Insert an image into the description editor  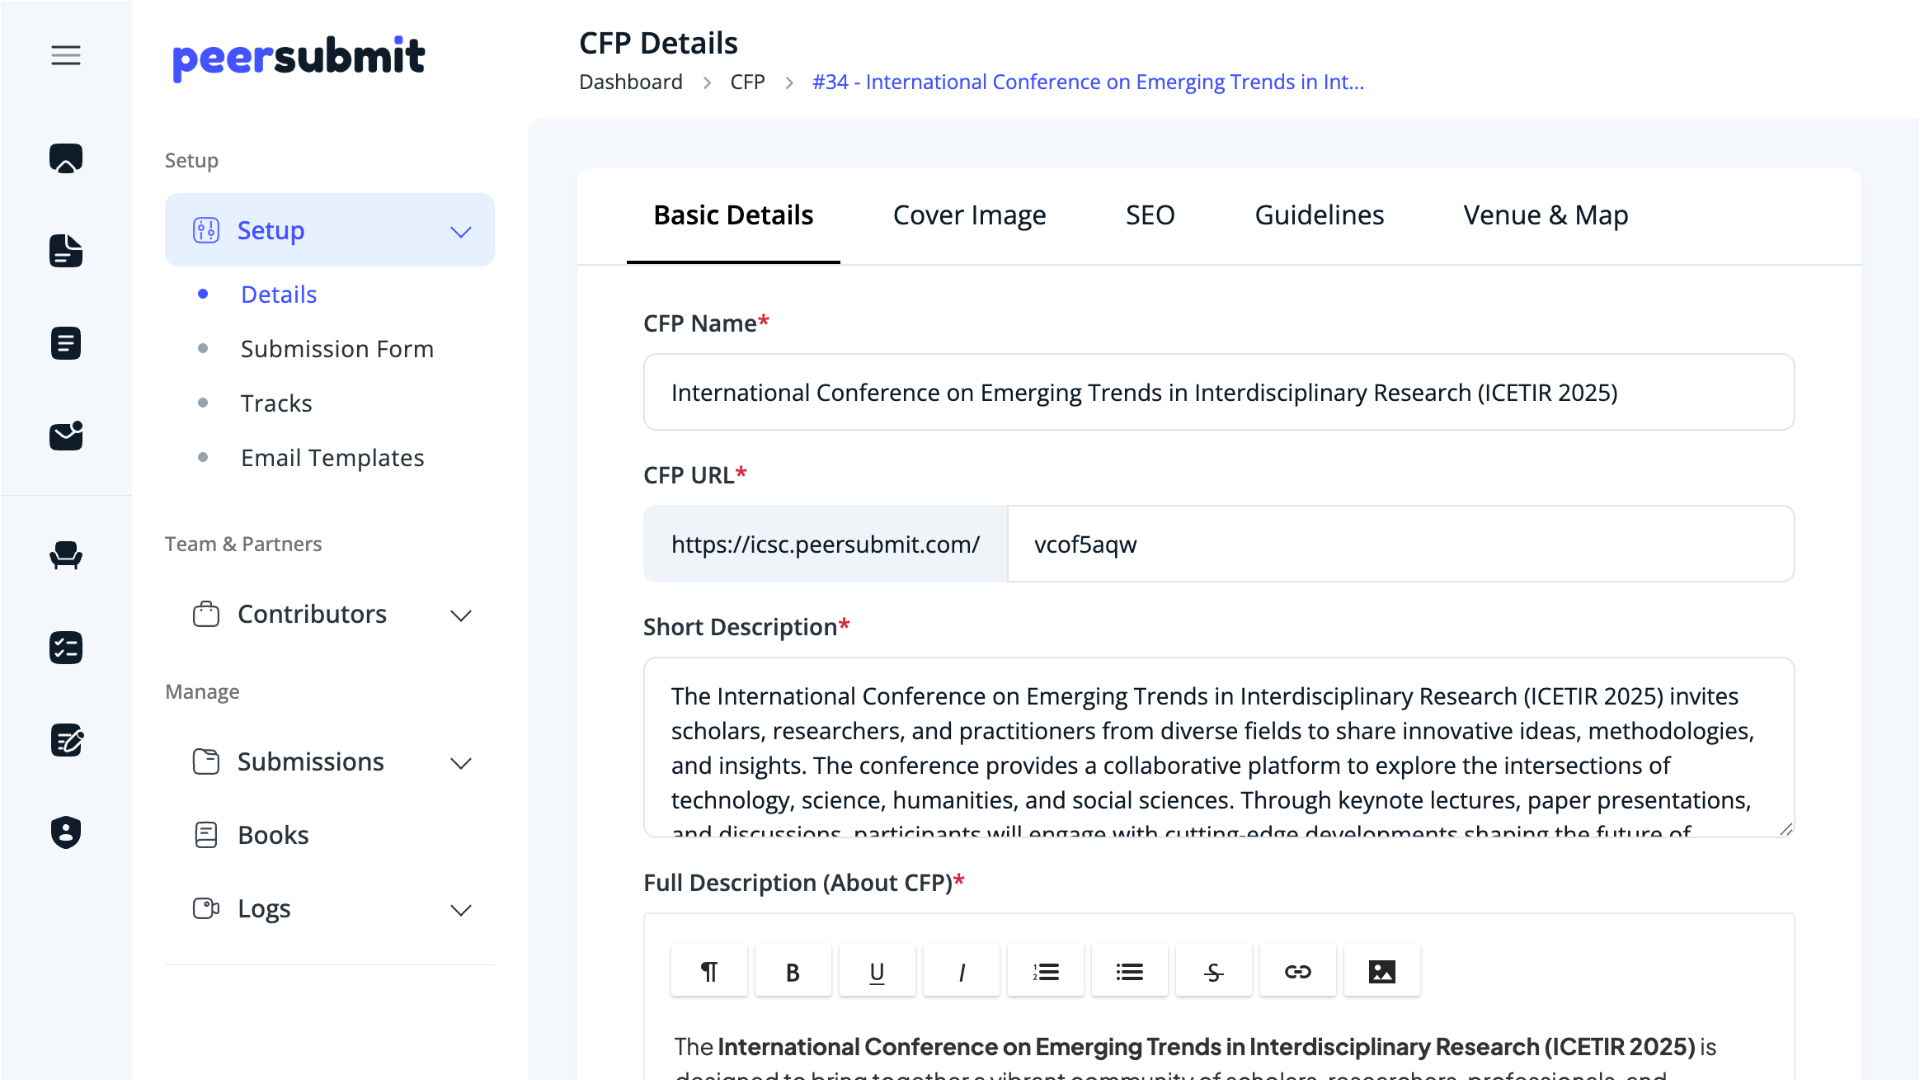1381,970
